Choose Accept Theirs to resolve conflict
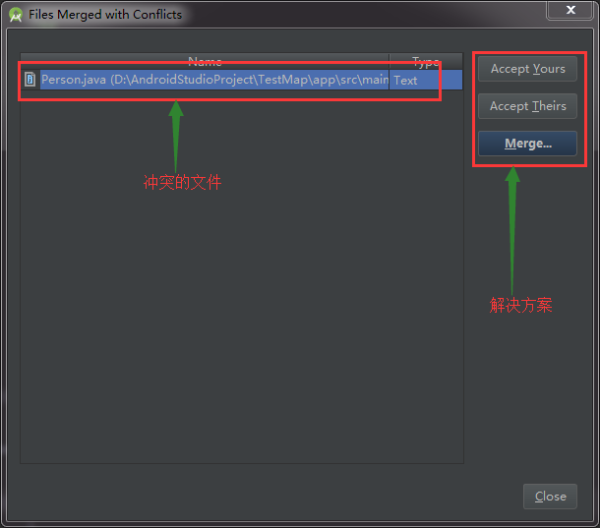Viewport: 600px width, 528px height. 527,106
